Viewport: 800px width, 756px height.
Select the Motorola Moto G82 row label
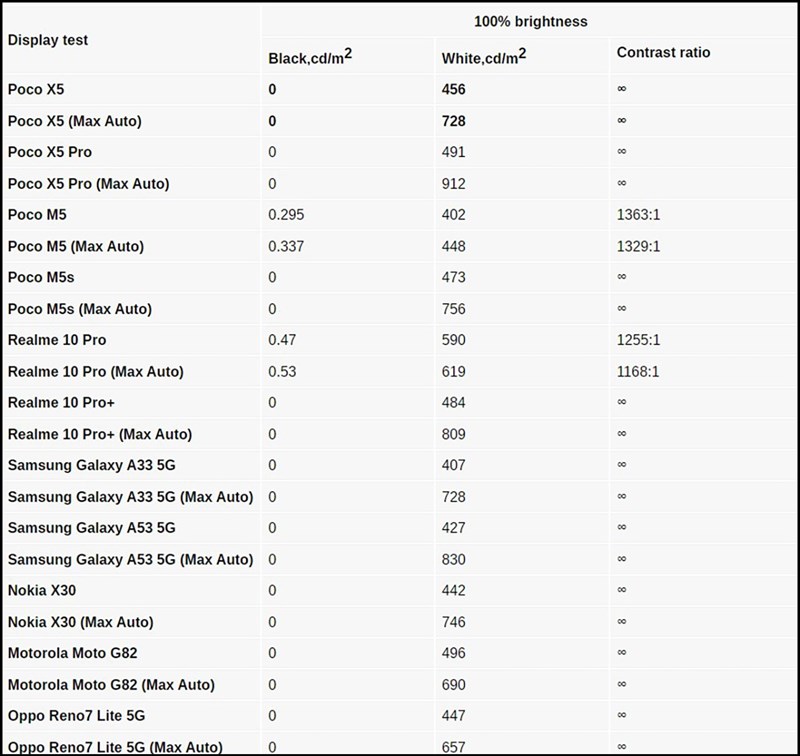(72, 653)
